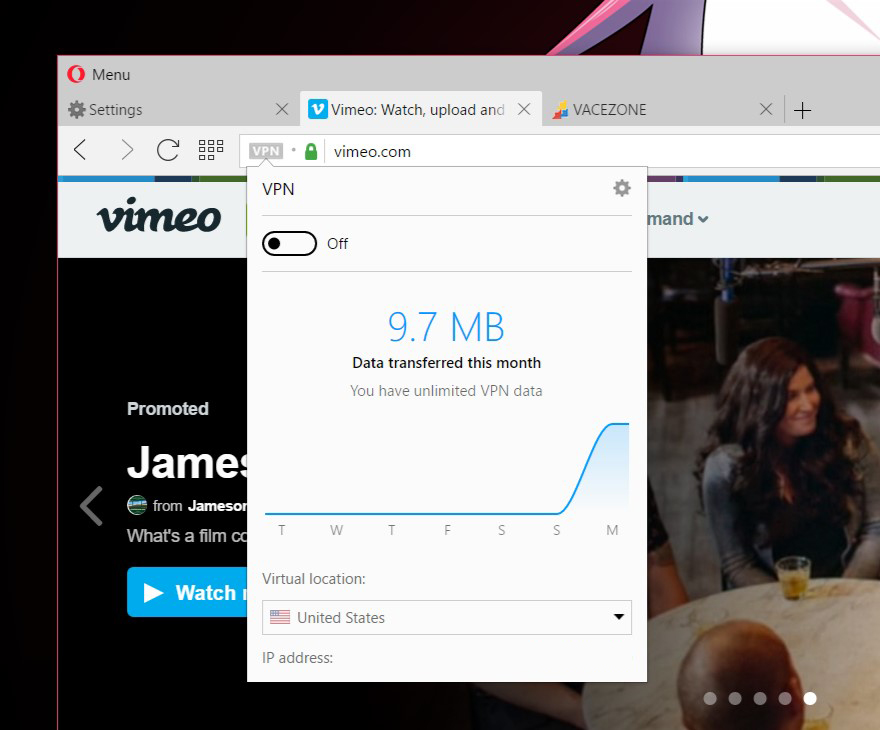
Task: Click the Vimeo favicon in tab
Action: (x=318, y=109)
